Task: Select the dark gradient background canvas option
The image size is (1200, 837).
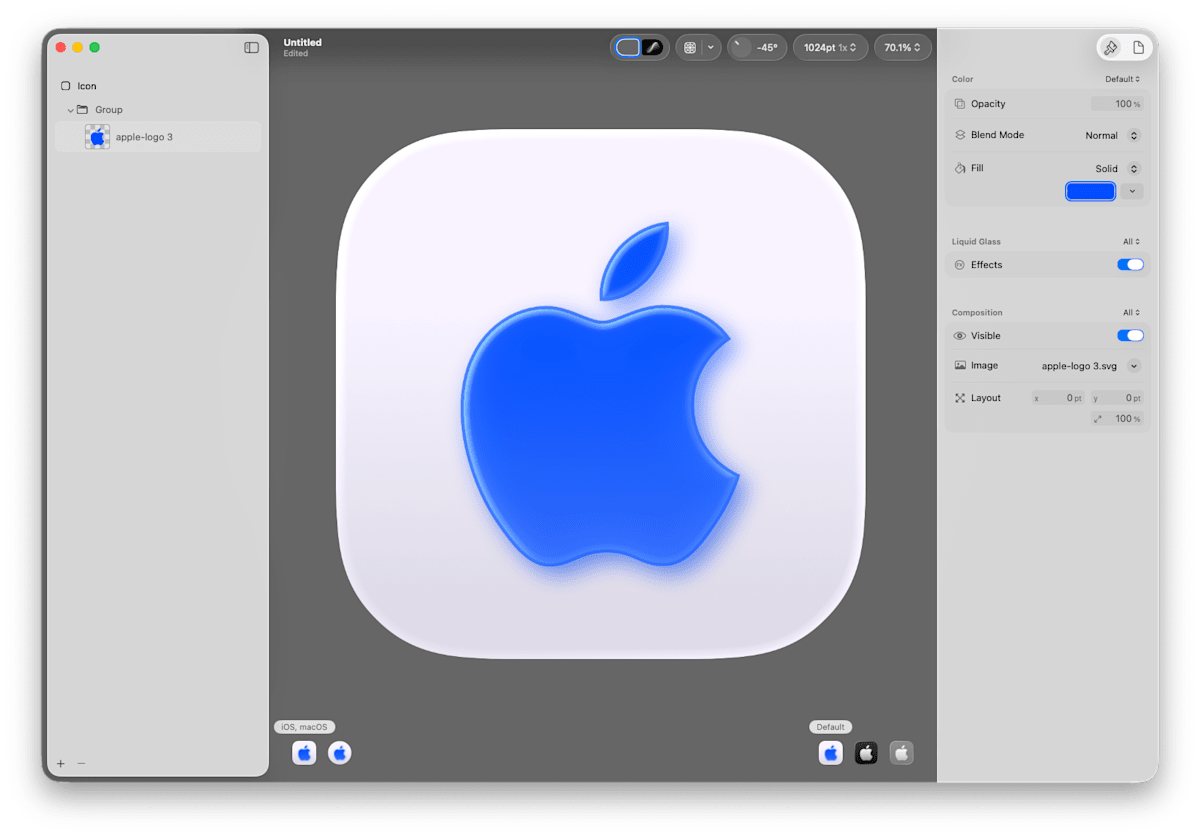Action: (652, 47)
